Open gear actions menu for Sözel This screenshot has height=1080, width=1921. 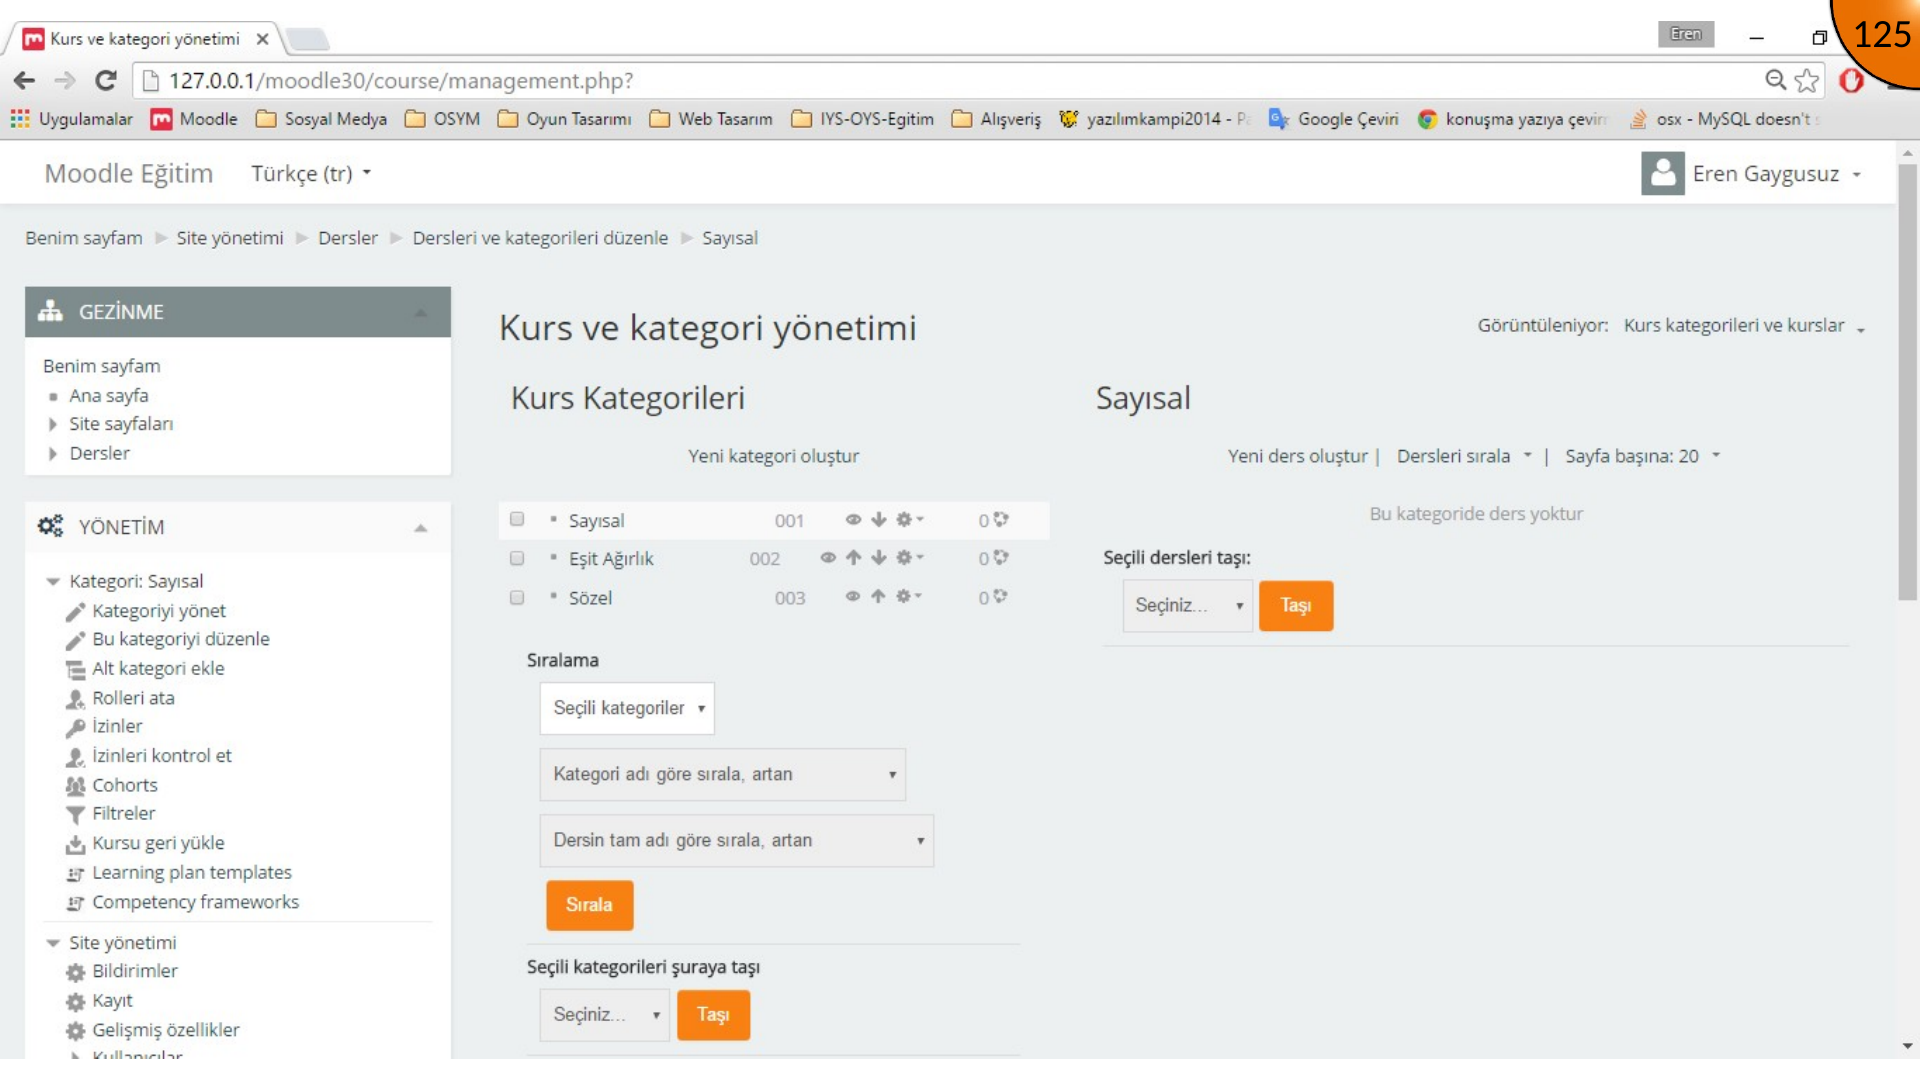pos(909,597)
